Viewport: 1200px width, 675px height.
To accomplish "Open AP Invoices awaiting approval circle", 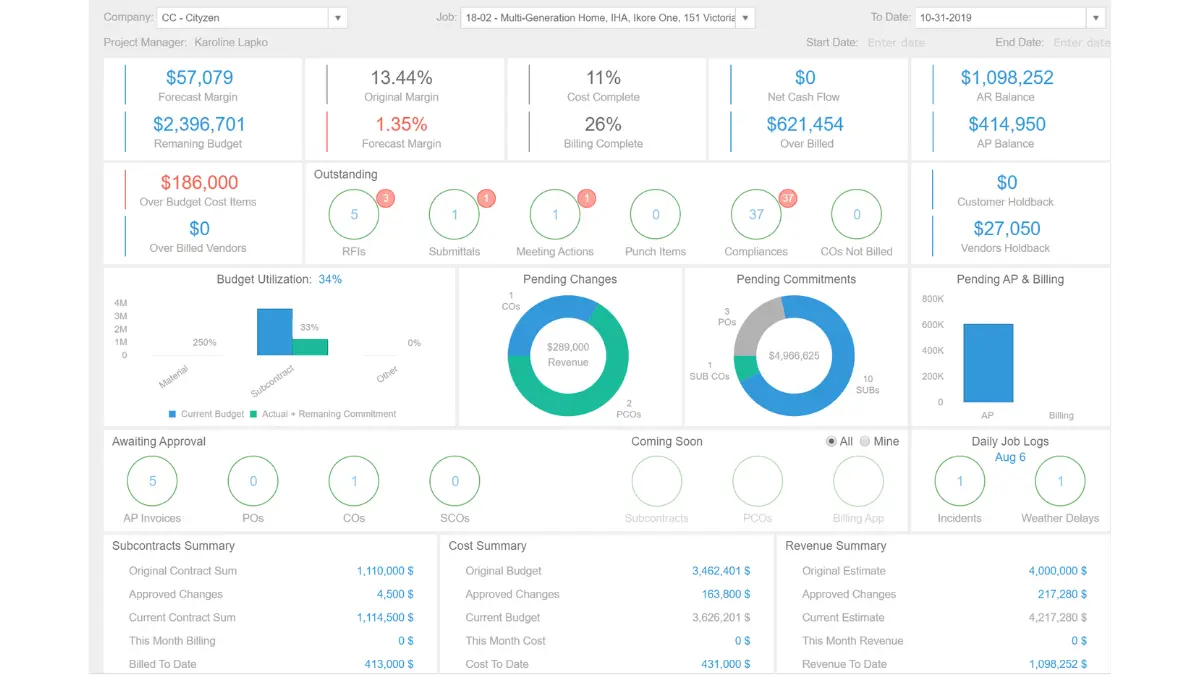I will (152, 481).
